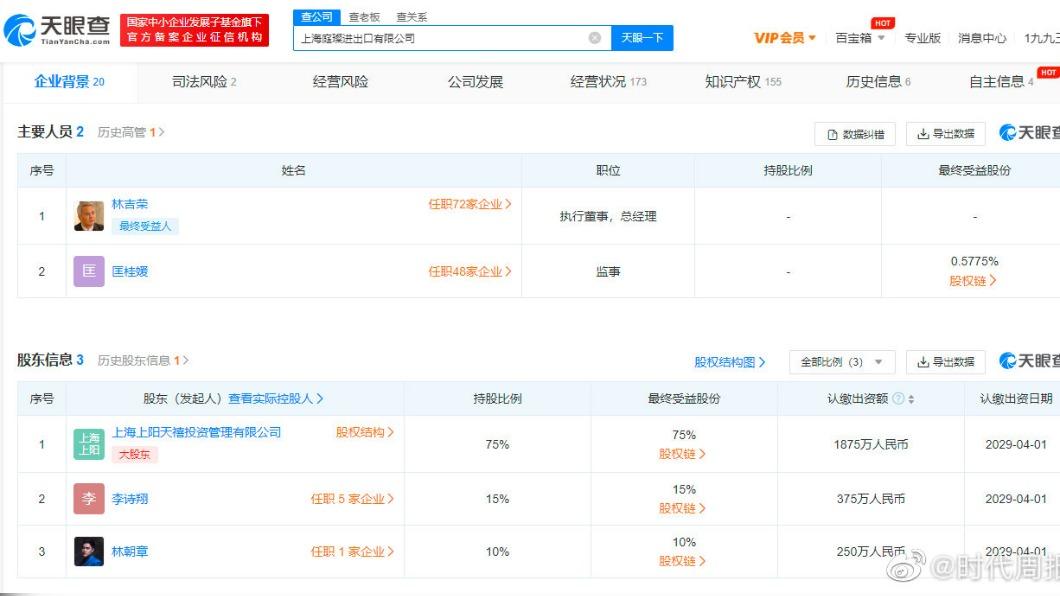Open 上海上阳天禧投资管理有限公司 link
Viewport: 1060px width, 596px height.
click(196, 432)
